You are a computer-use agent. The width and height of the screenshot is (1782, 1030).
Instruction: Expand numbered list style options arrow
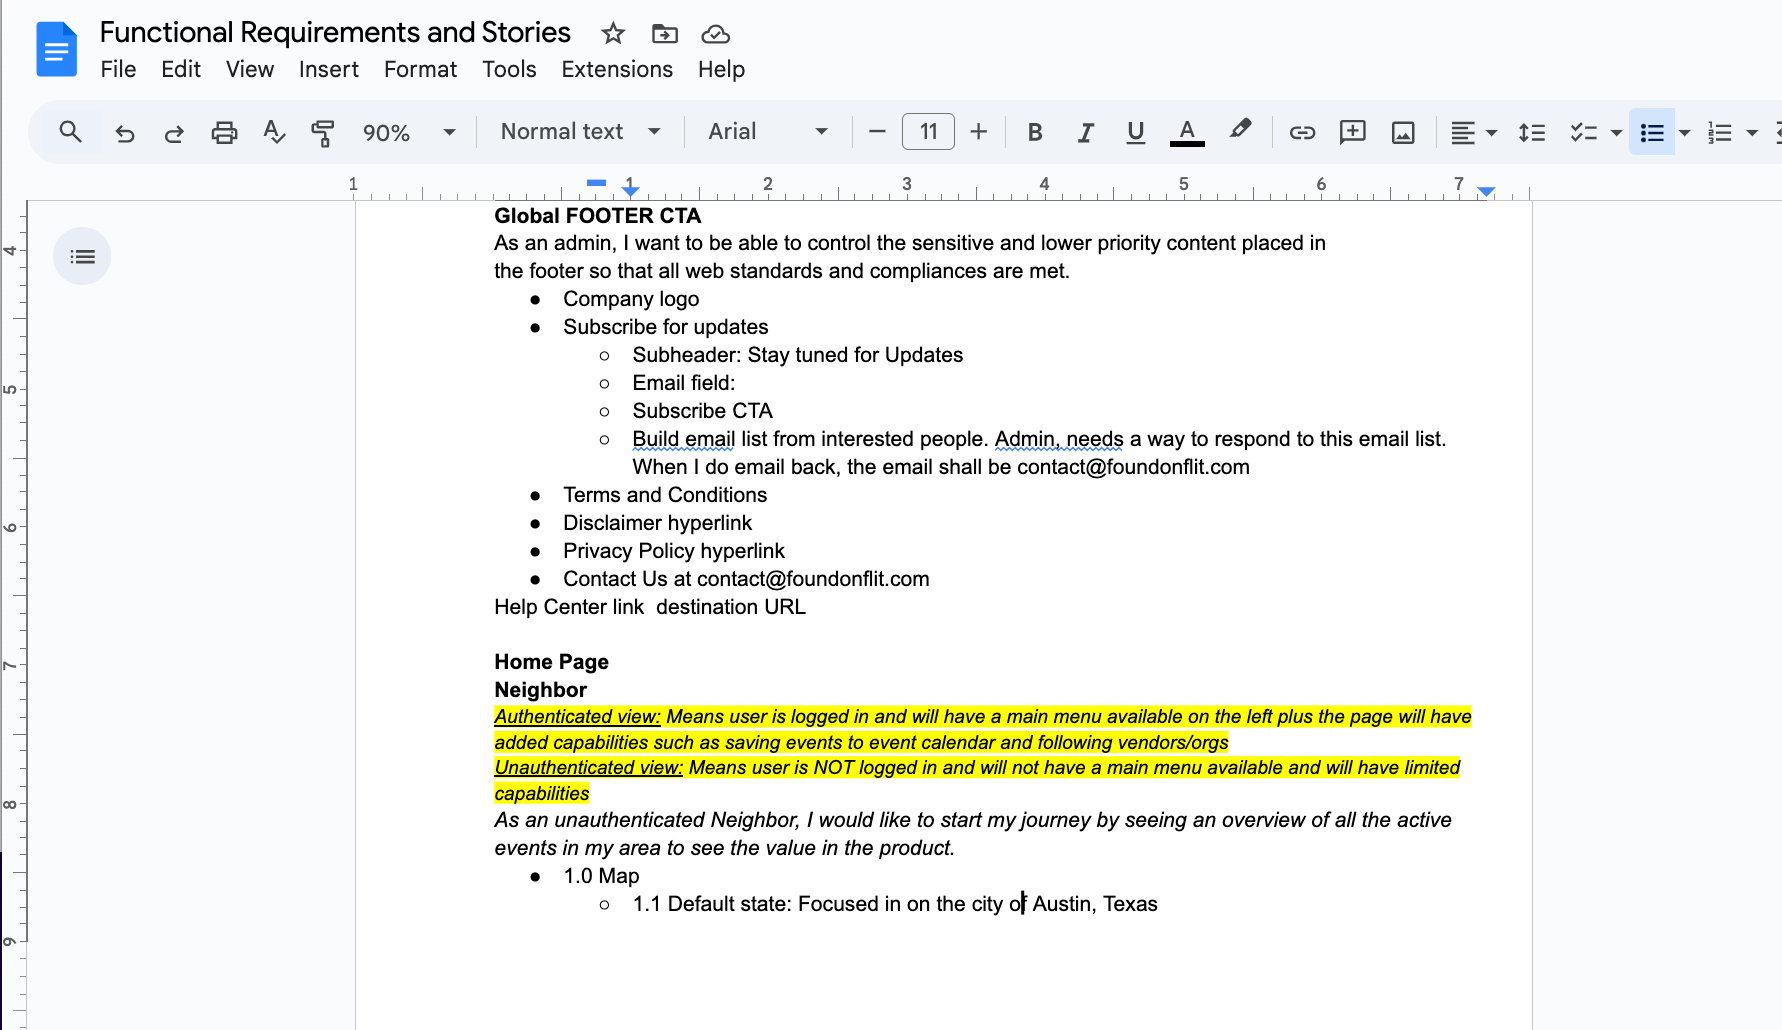pos(1752,132)
